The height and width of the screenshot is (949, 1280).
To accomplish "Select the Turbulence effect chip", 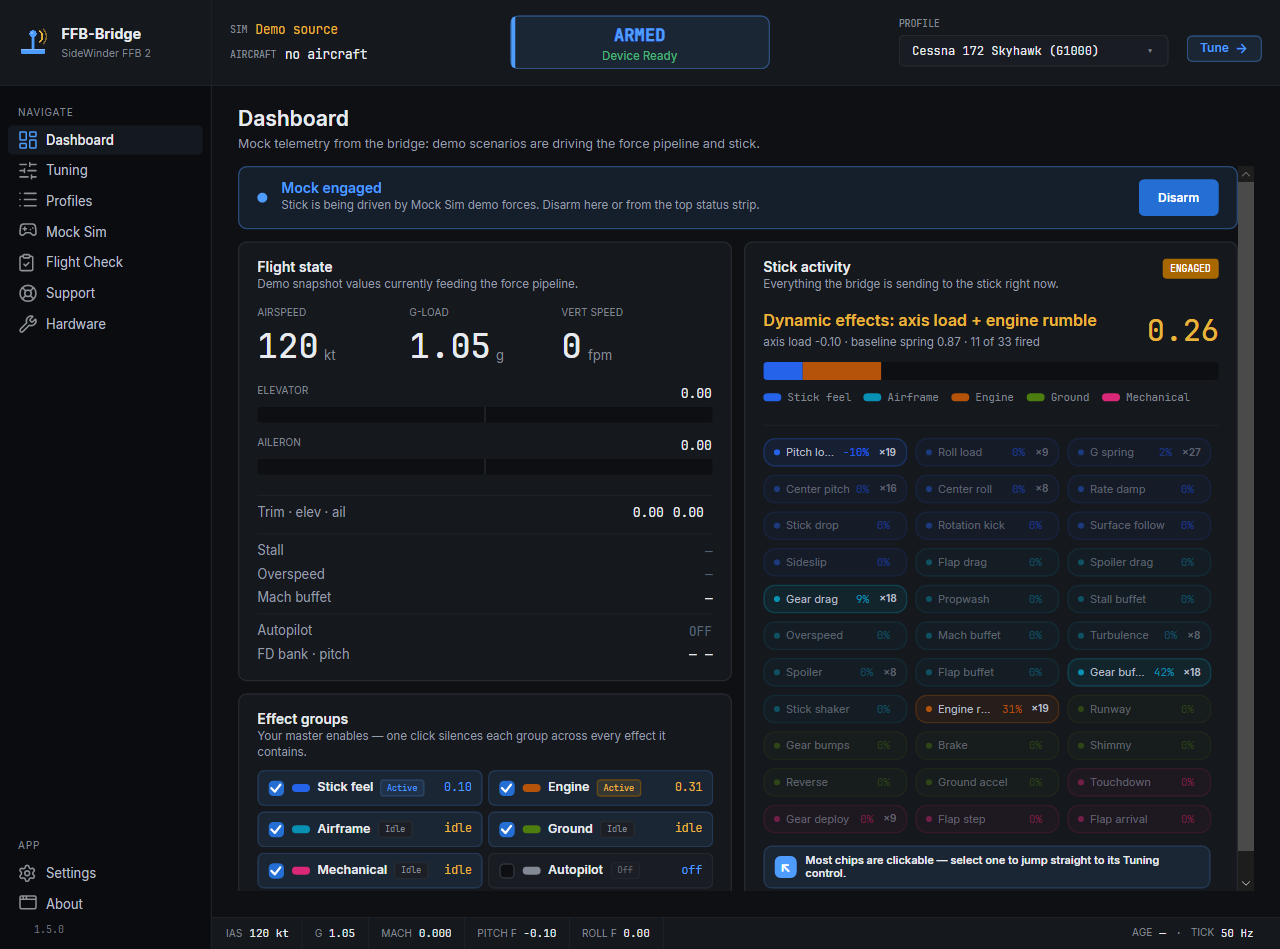I will (x=1139, y=635).
